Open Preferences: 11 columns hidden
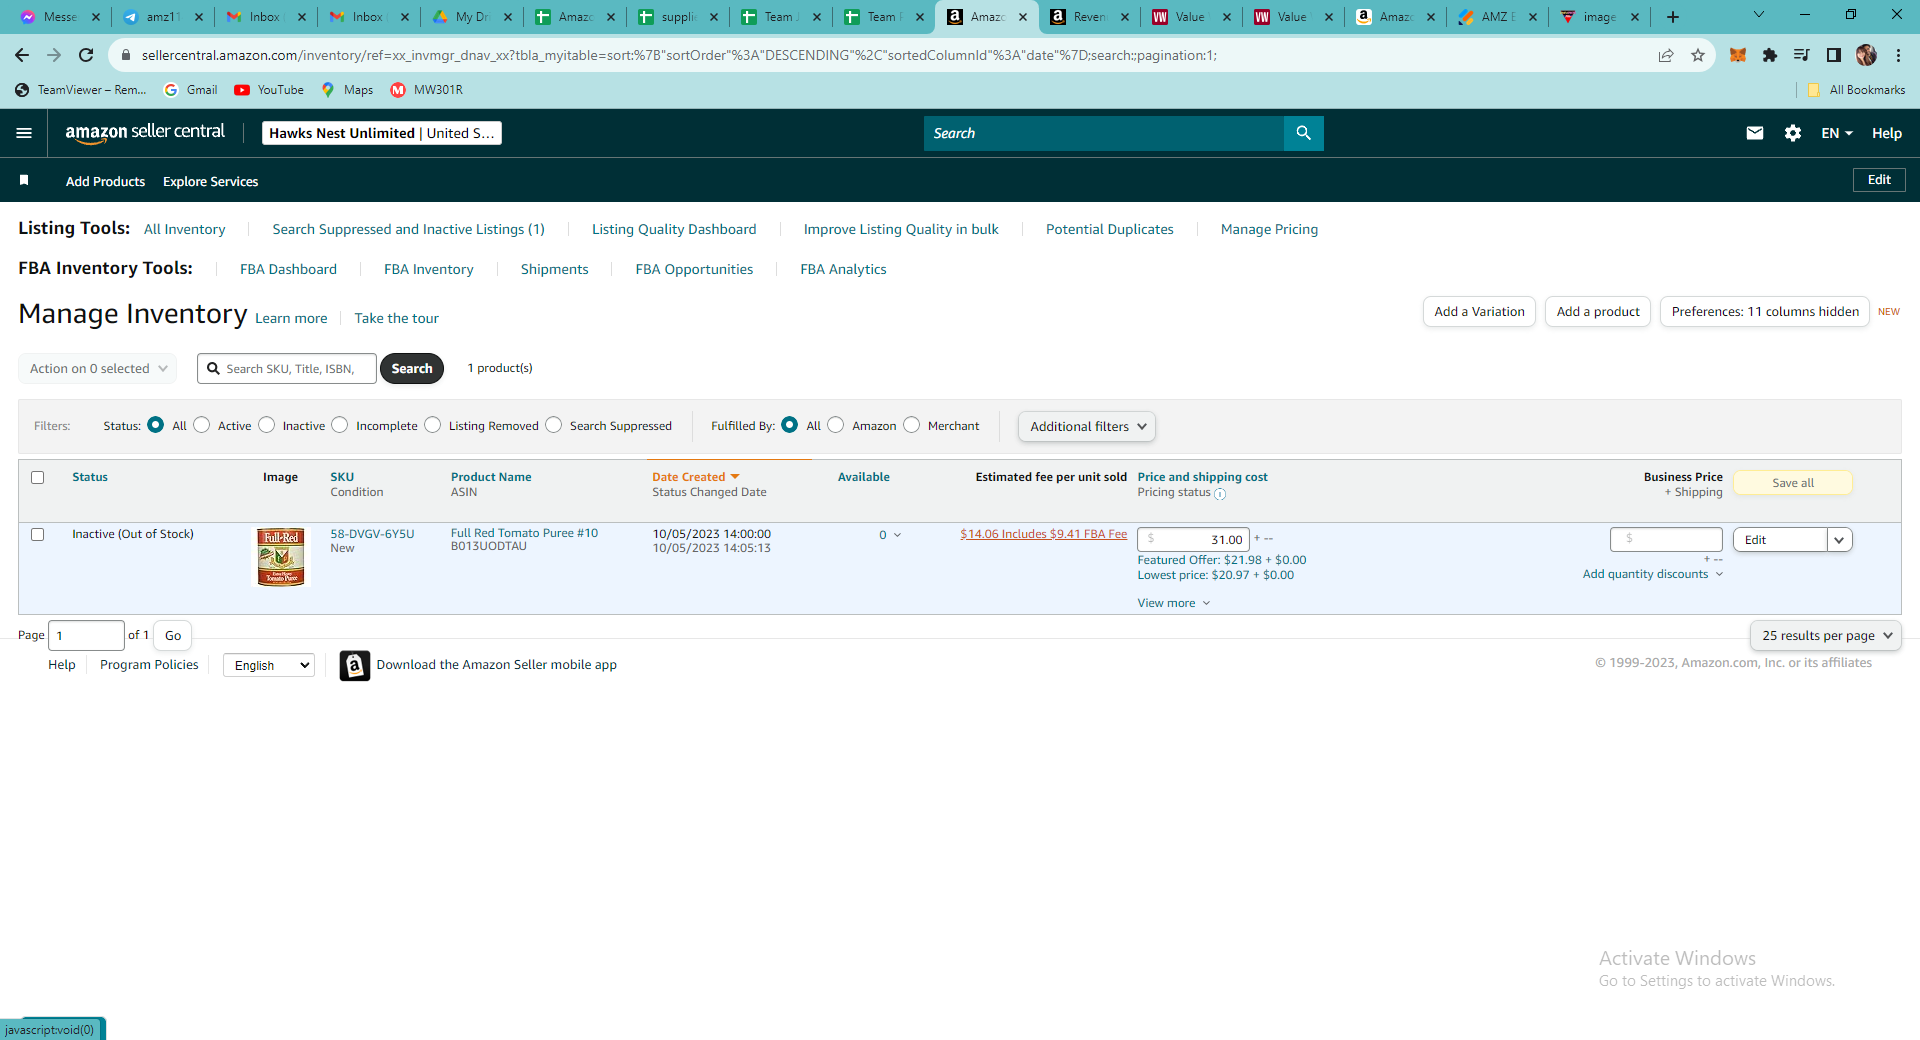The width and height of the screenshot is (1920, 1040). [1765, 311]
